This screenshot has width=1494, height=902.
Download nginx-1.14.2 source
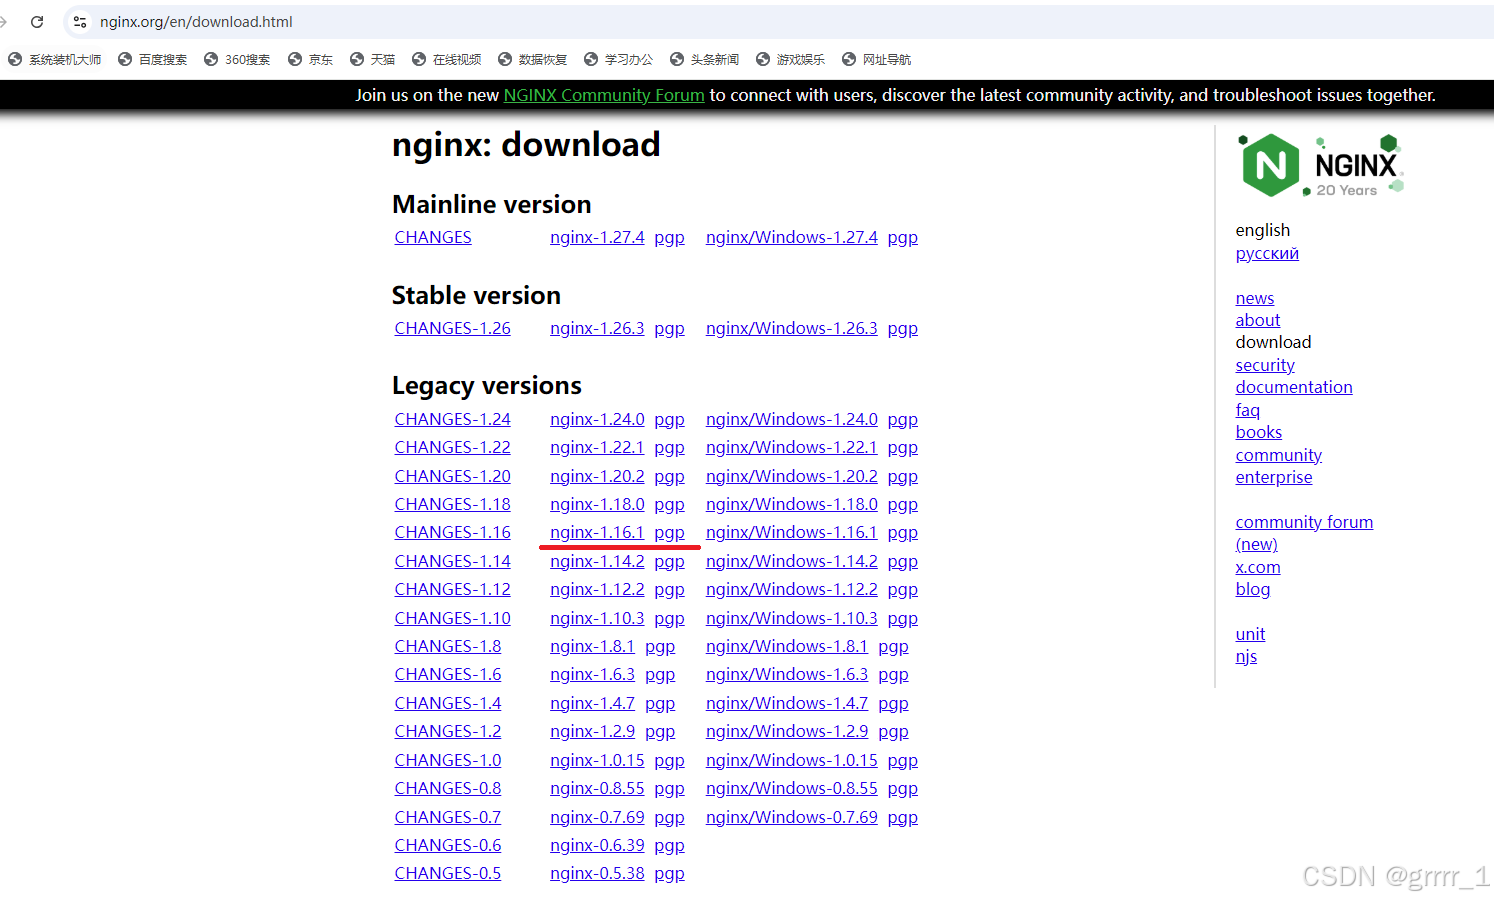coord(597,561)
